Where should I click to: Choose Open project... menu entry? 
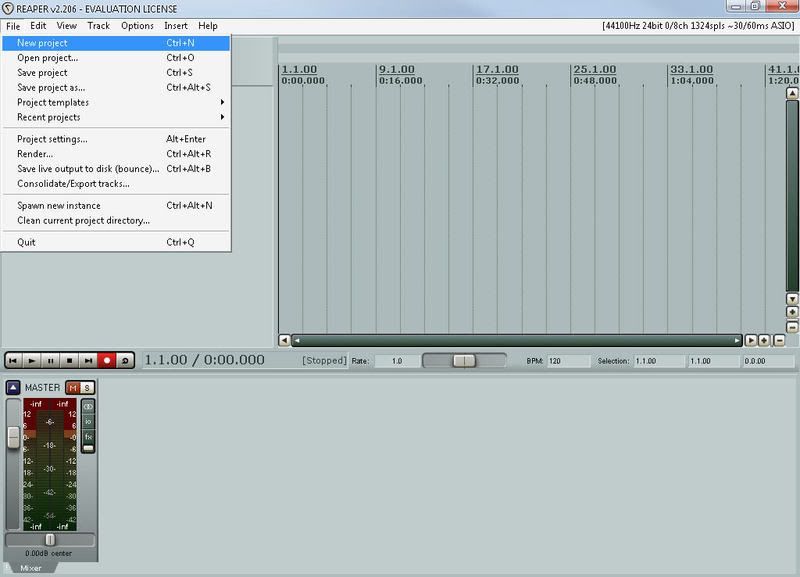point(116,58)
